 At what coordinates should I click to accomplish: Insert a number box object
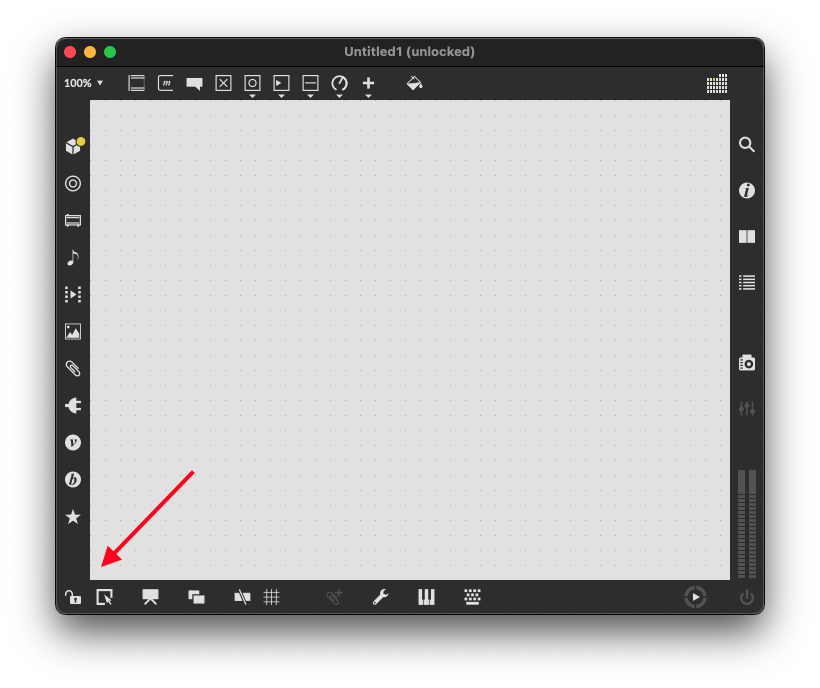coord(281,83)
